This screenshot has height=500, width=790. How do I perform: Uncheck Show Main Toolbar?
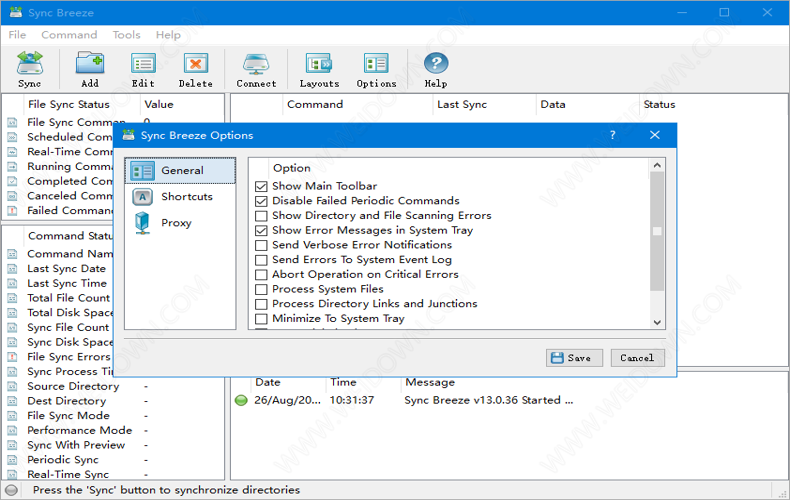click(261, 186)
